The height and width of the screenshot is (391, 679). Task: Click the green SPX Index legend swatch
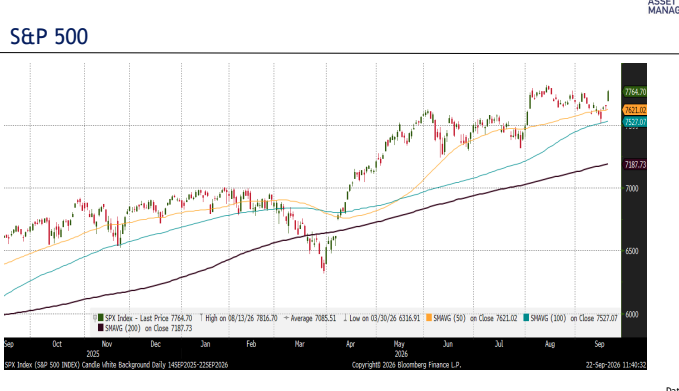pyautogui.click(x=101, y=318)
